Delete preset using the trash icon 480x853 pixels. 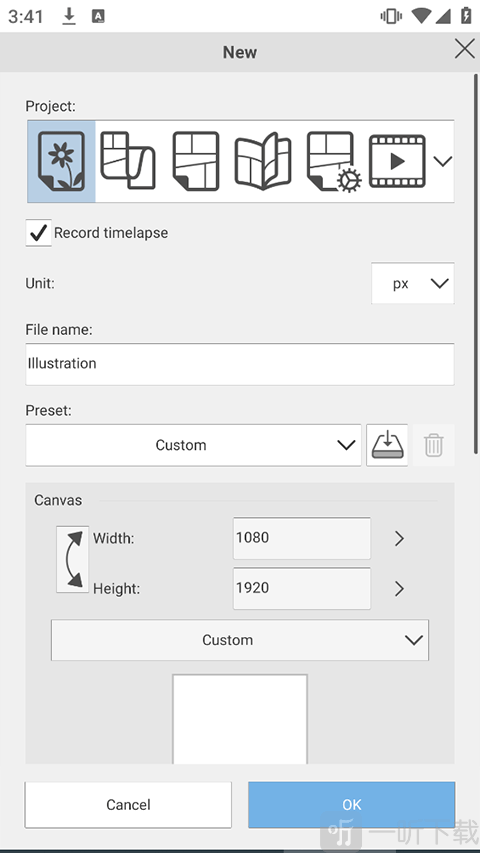pyautogui.click(x=433, y=445)
